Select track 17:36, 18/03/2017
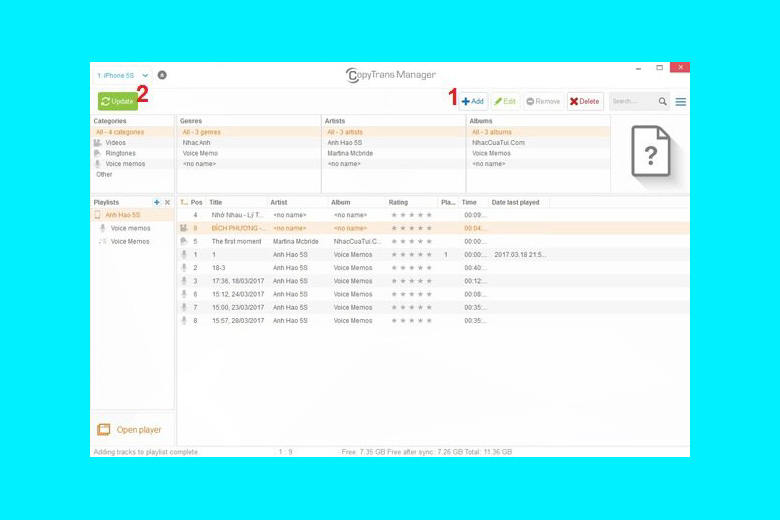 (433, 281)
